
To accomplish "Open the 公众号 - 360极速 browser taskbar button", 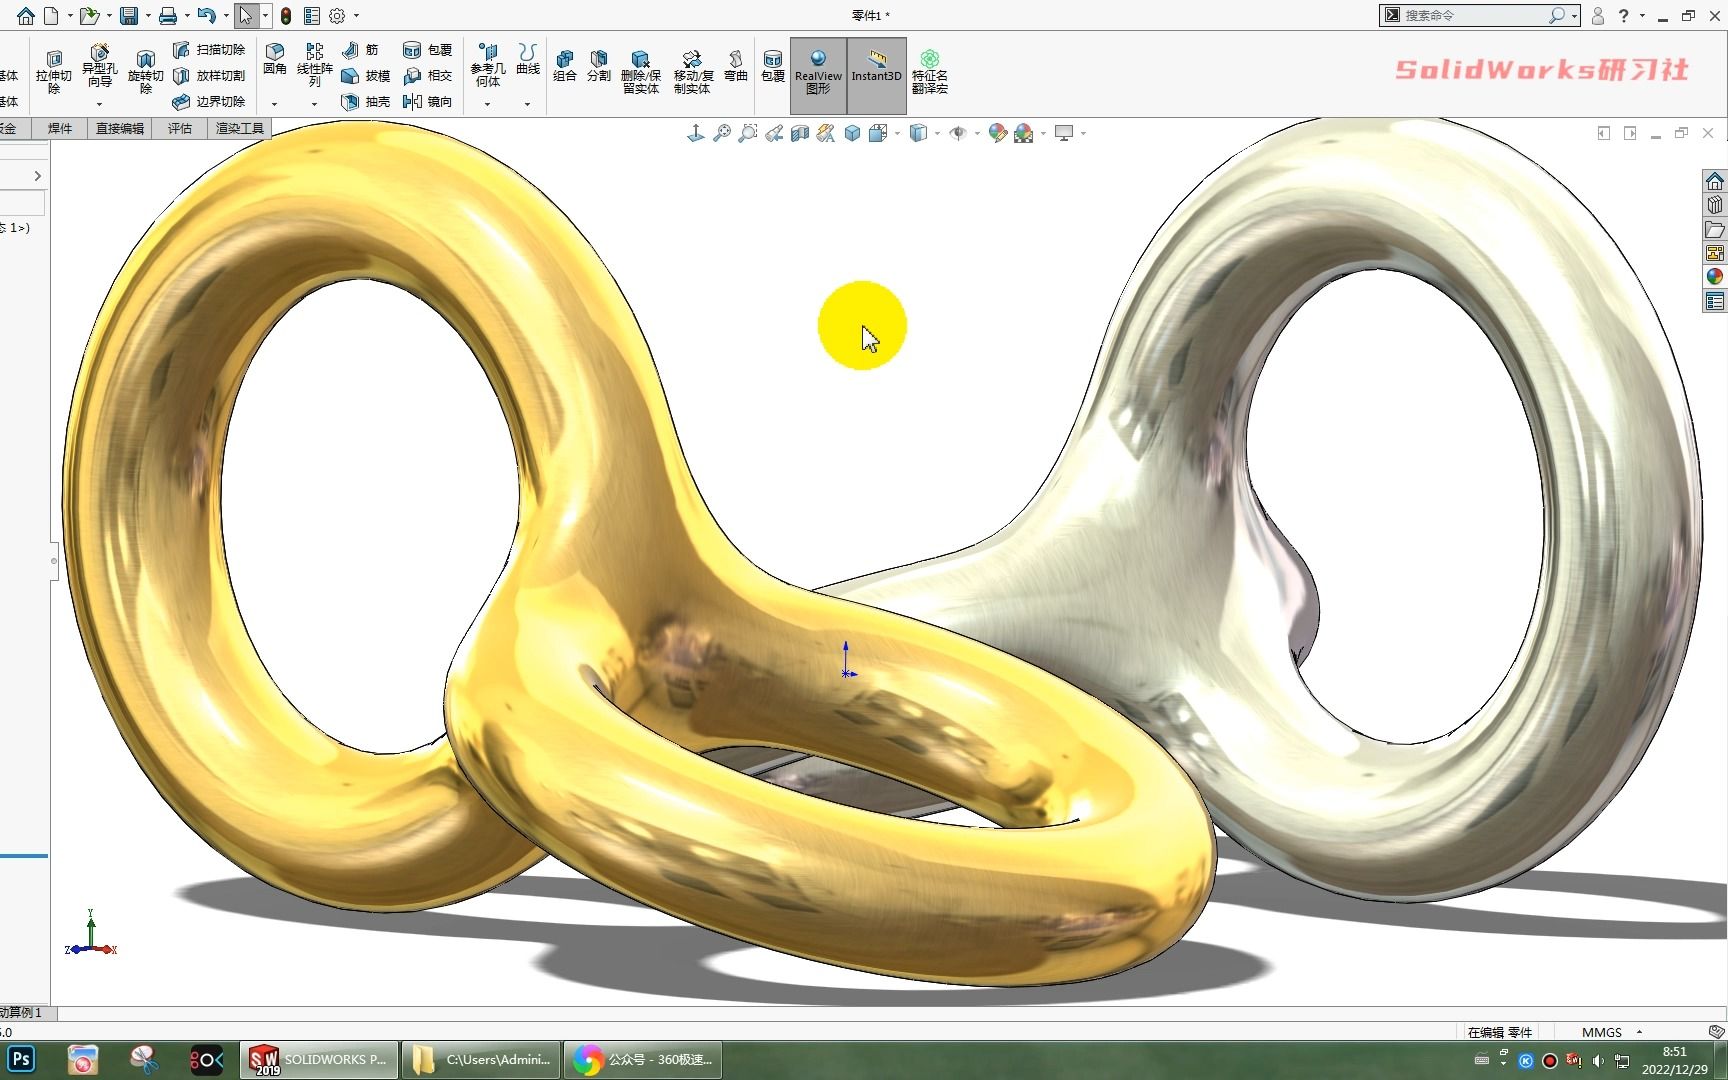I will [x=643, y=1060].
